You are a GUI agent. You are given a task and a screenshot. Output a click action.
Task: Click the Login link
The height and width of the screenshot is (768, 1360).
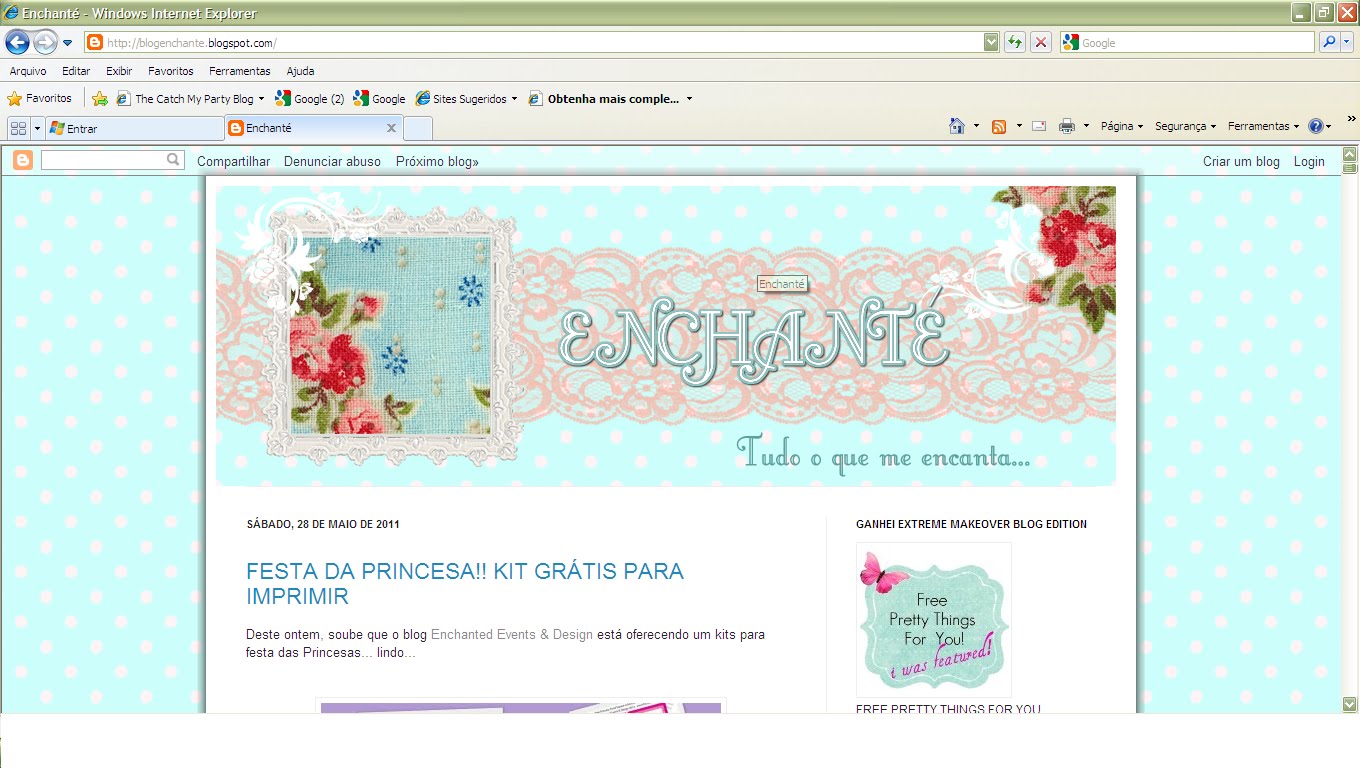1309,161
